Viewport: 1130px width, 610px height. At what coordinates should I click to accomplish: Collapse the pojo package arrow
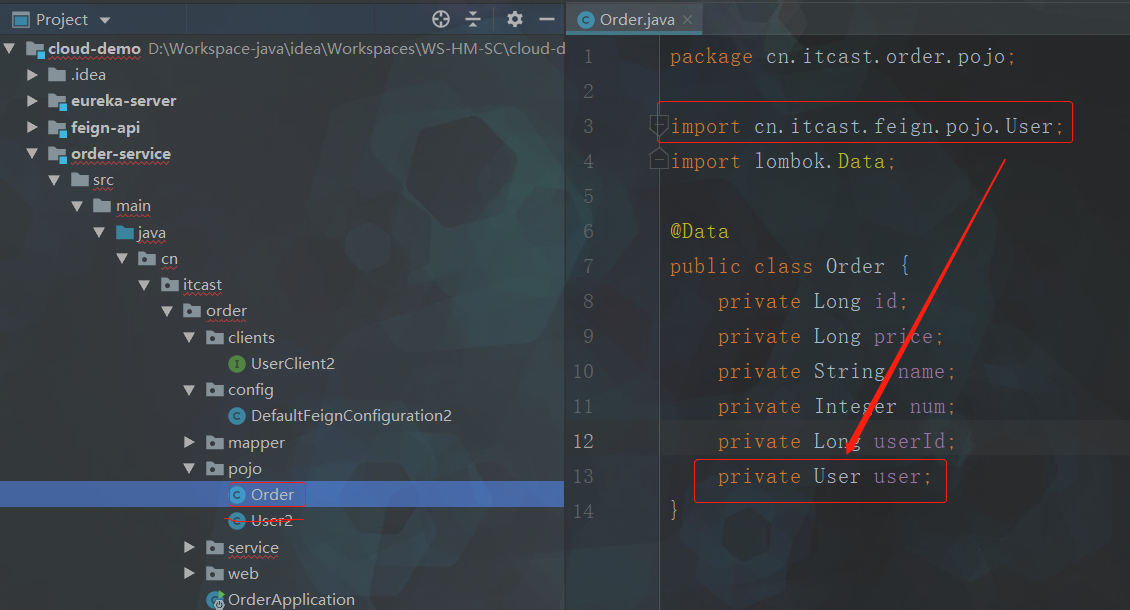click(x=190, y=468)
